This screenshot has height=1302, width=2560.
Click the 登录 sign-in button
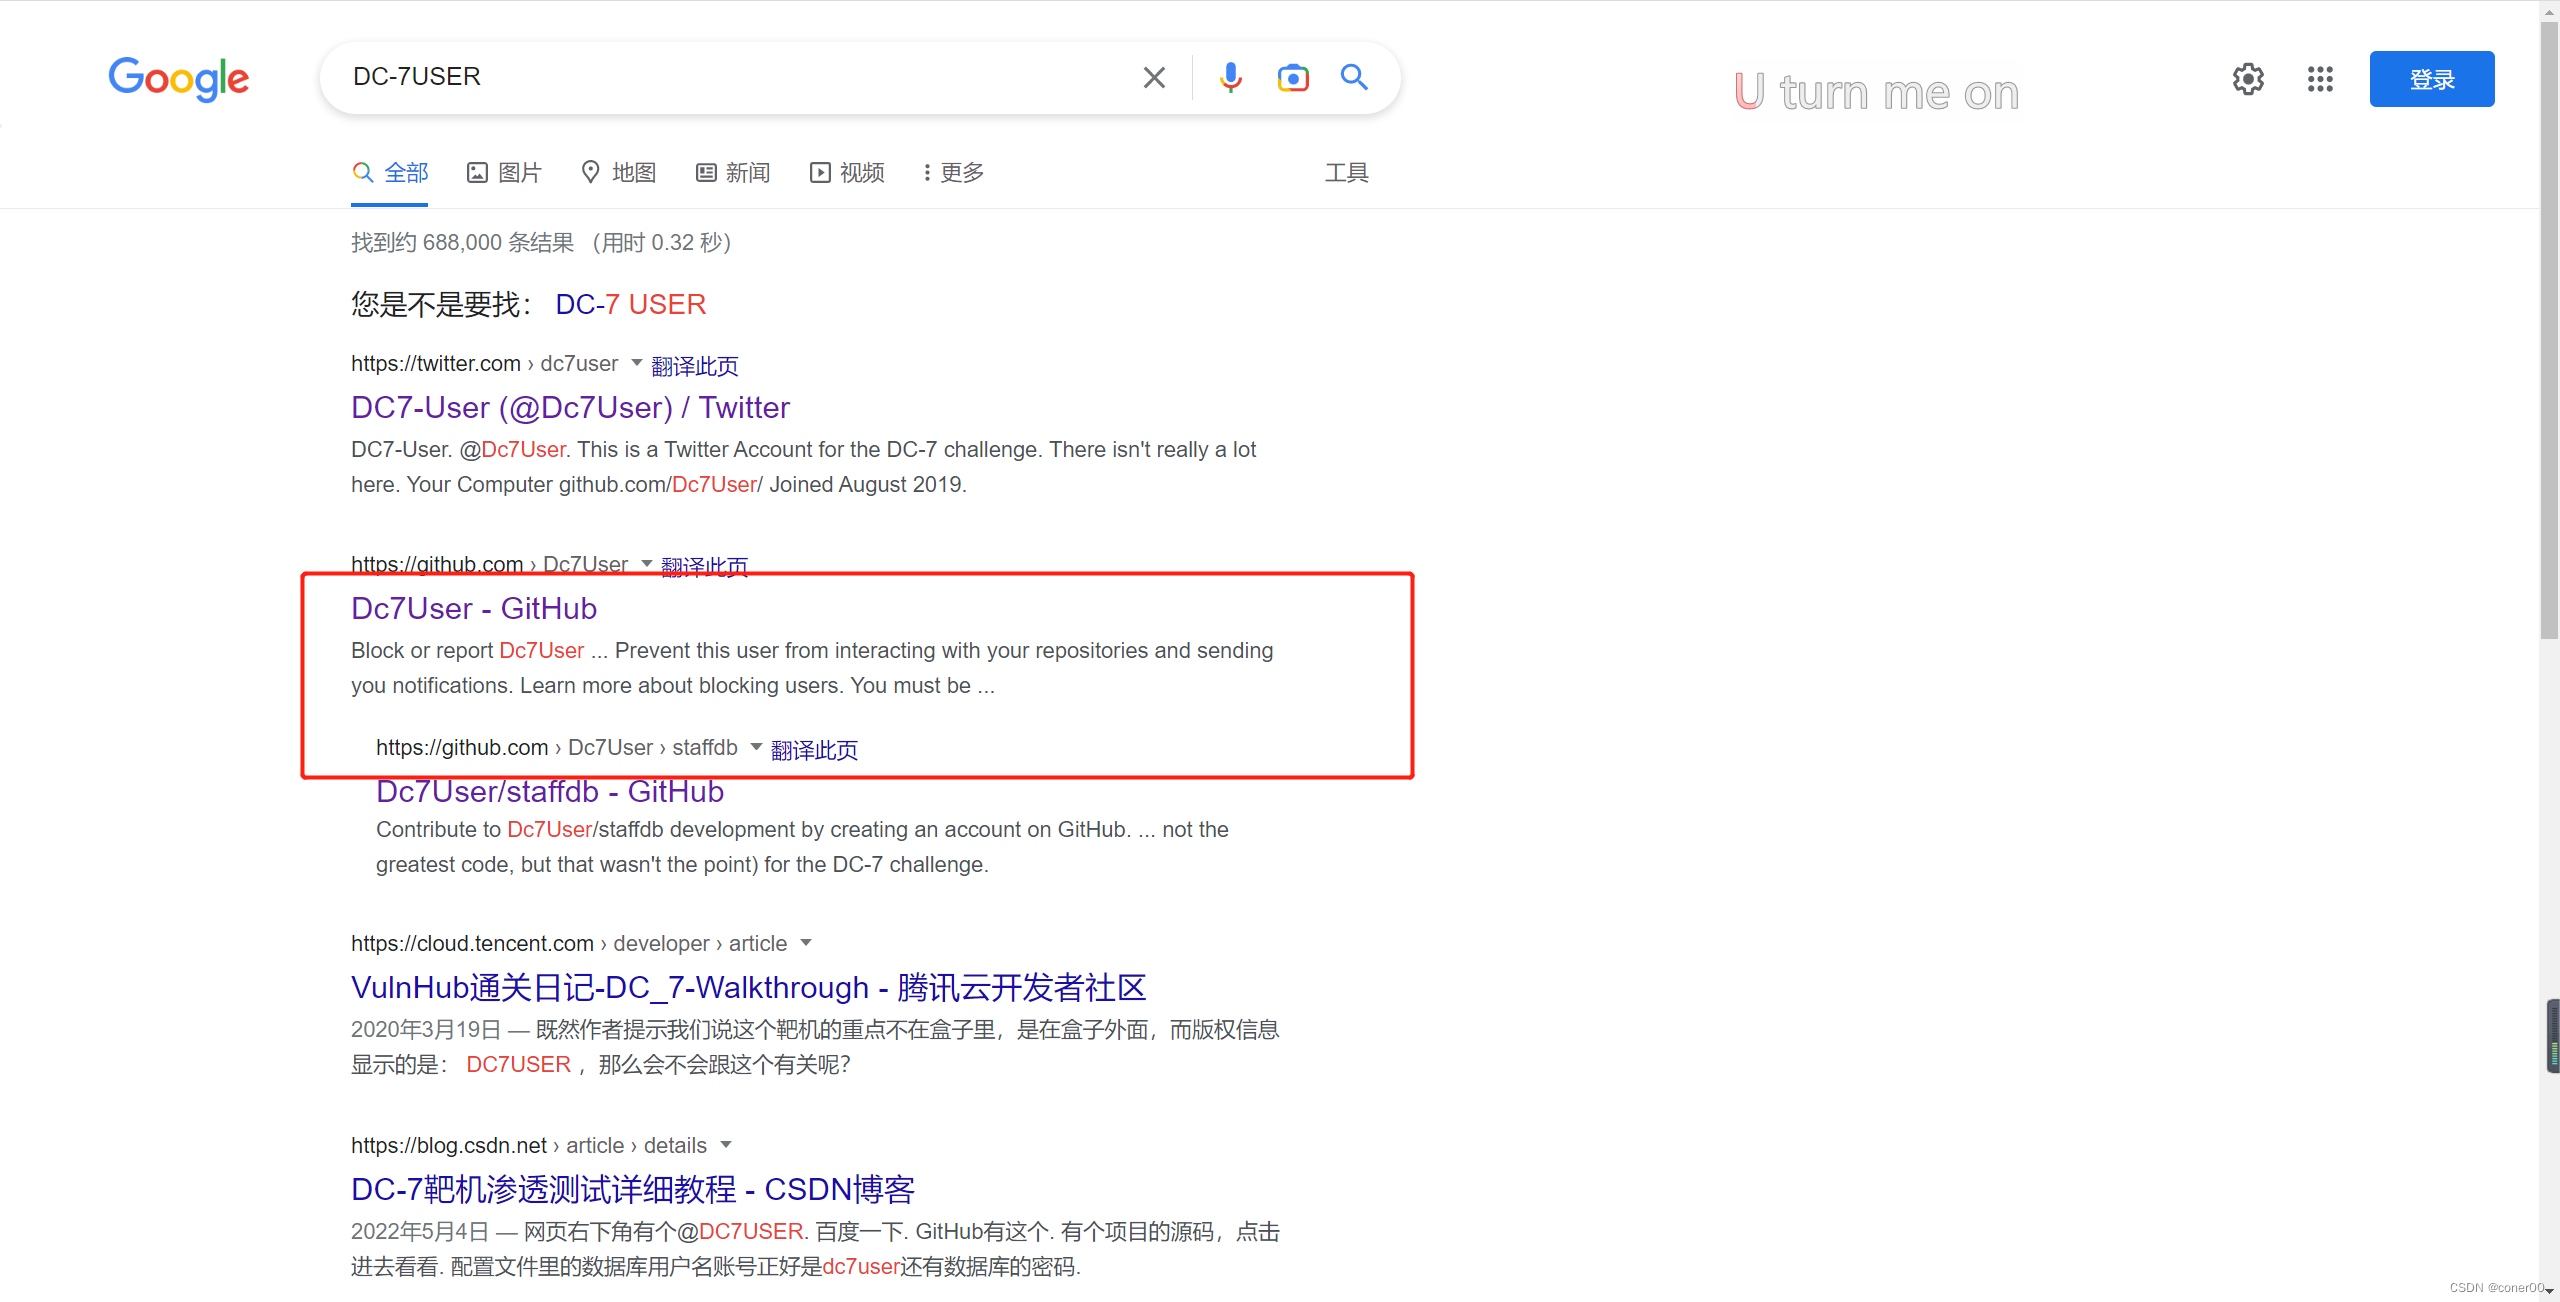[2431, 79]
